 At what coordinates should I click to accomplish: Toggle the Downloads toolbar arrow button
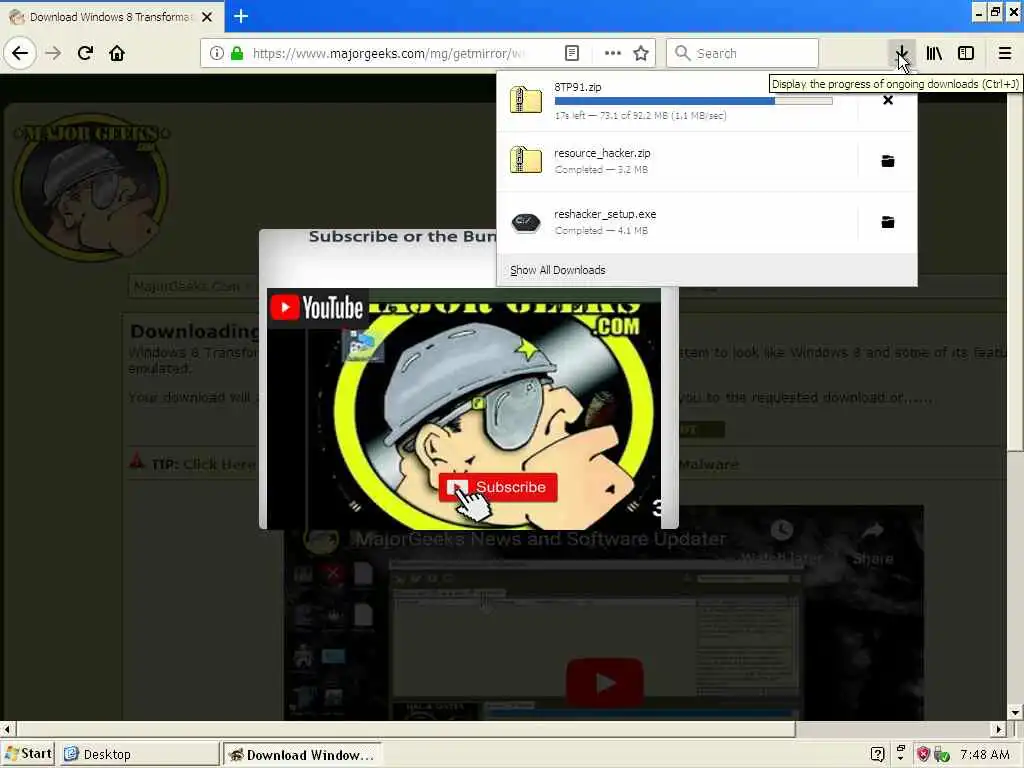coord(901,53)
